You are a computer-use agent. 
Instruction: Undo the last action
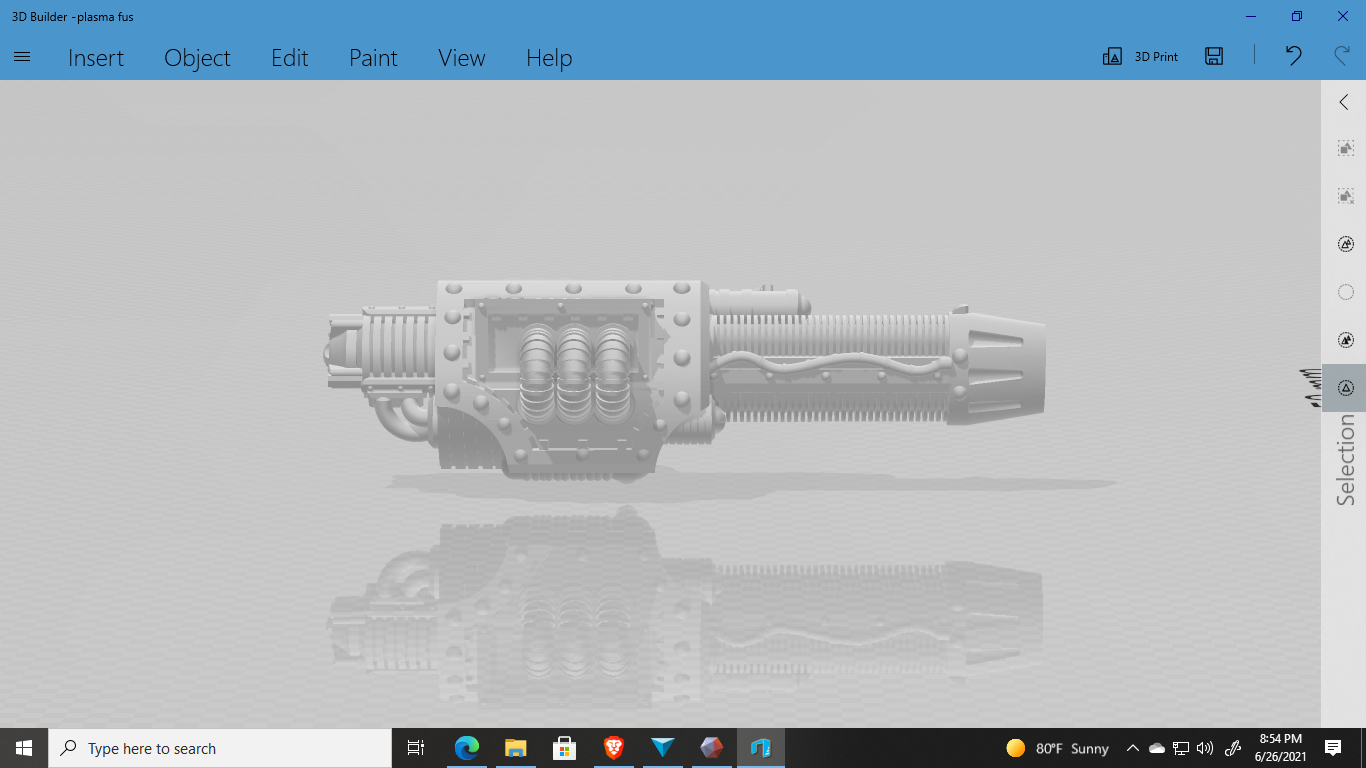(x=1294, y=56)
